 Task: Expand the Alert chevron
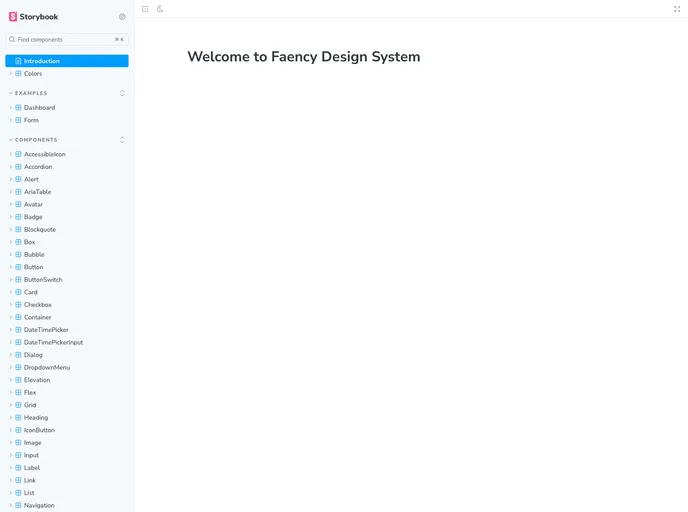click(x=11, y=179)
